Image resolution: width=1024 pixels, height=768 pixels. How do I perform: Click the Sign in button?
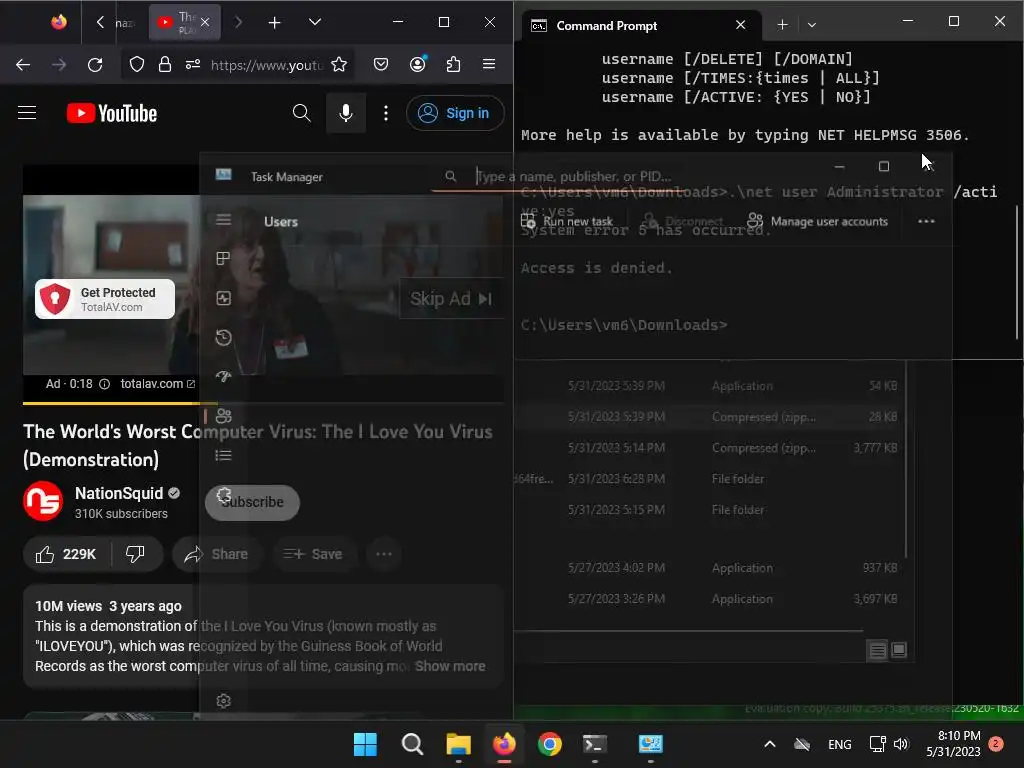click(455, 113)
